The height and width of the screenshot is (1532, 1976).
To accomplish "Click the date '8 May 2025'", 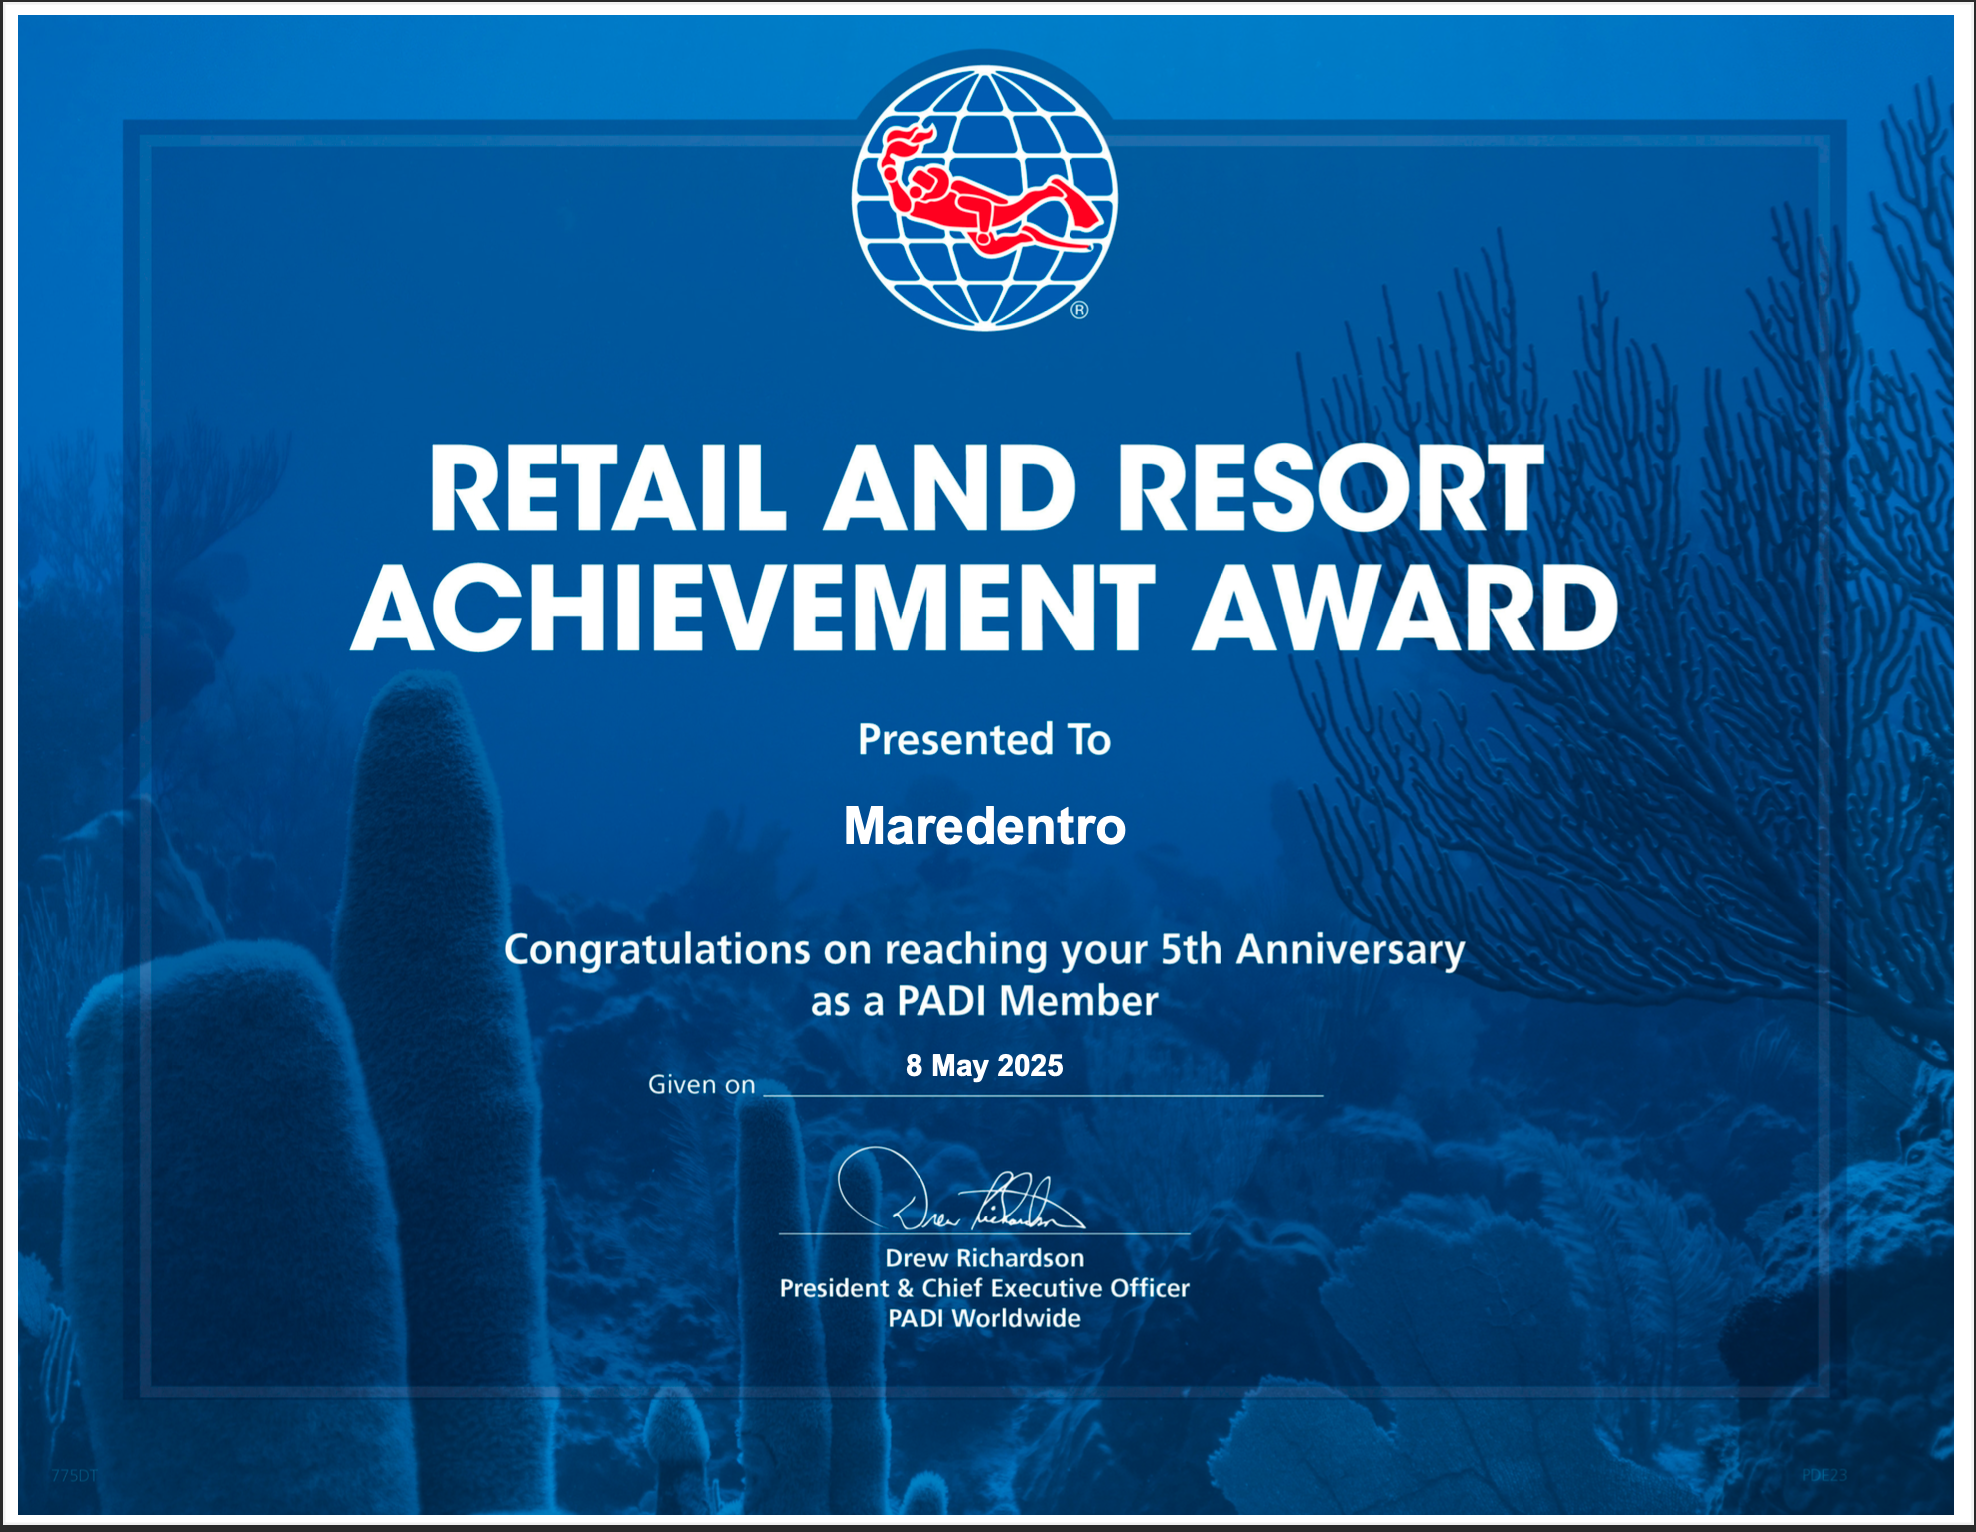I will tap(984, 1066).
